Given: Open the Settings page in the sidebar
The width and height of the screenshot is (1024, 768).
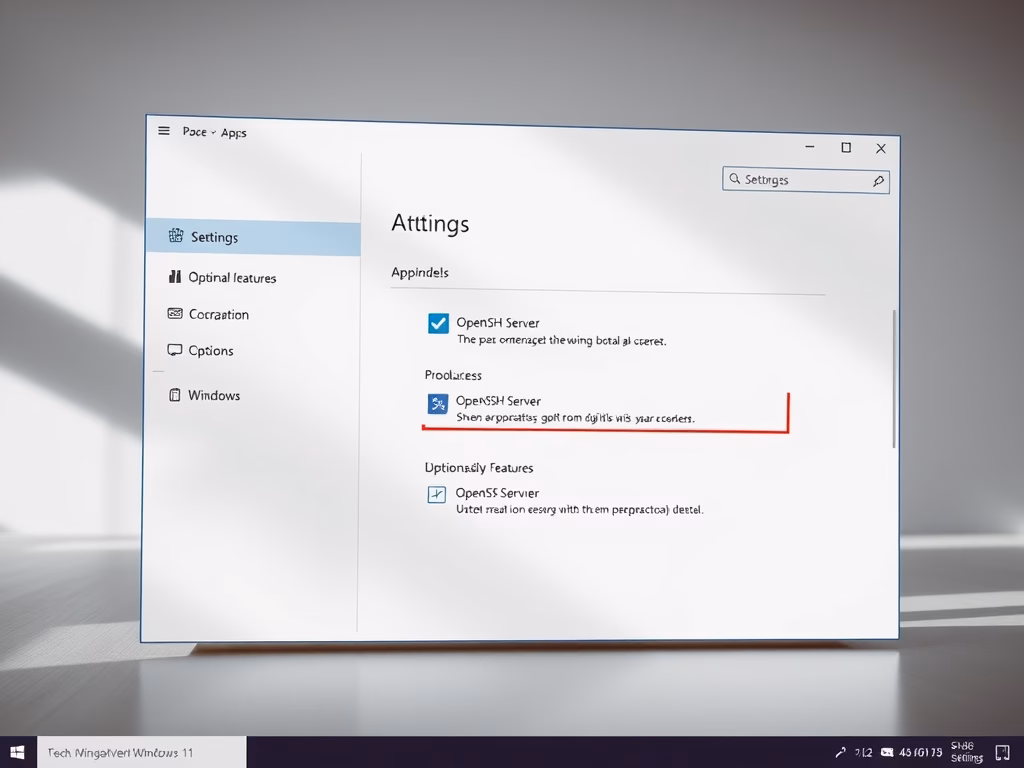Looking at the screenshot, I should 253,237.
